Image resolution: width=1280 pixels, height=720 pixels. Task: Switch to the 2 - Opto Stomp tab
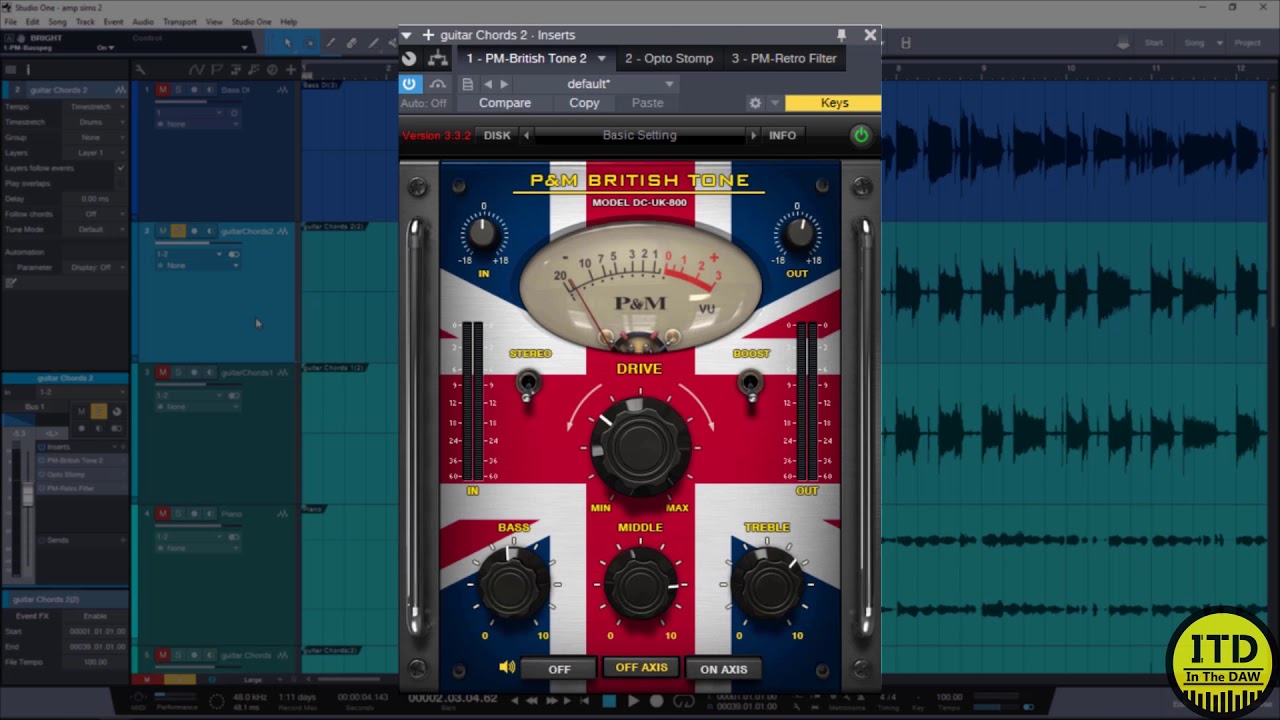(x=669, y=58)
